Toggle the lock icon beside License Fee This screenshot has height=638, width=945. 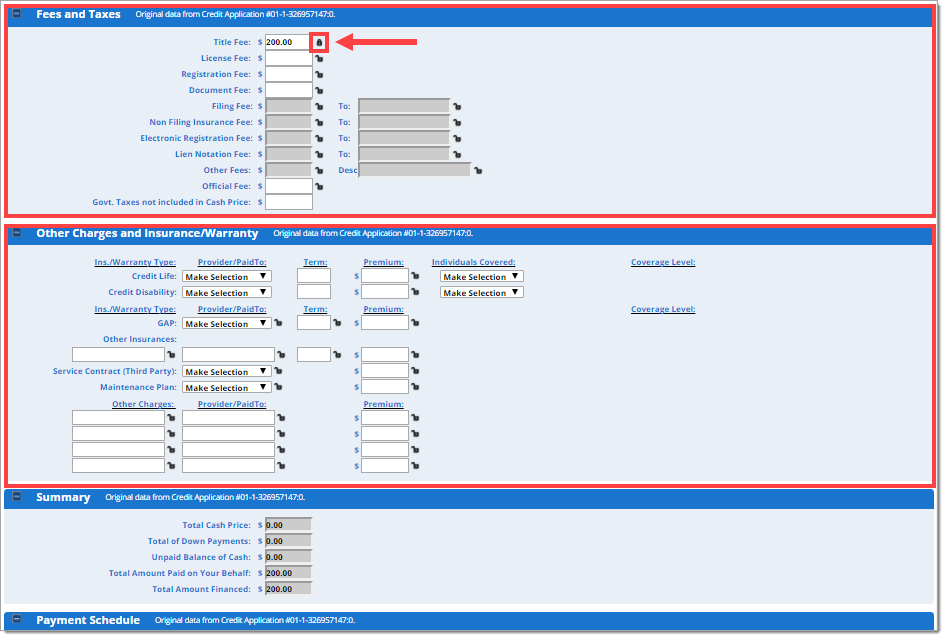319,59
